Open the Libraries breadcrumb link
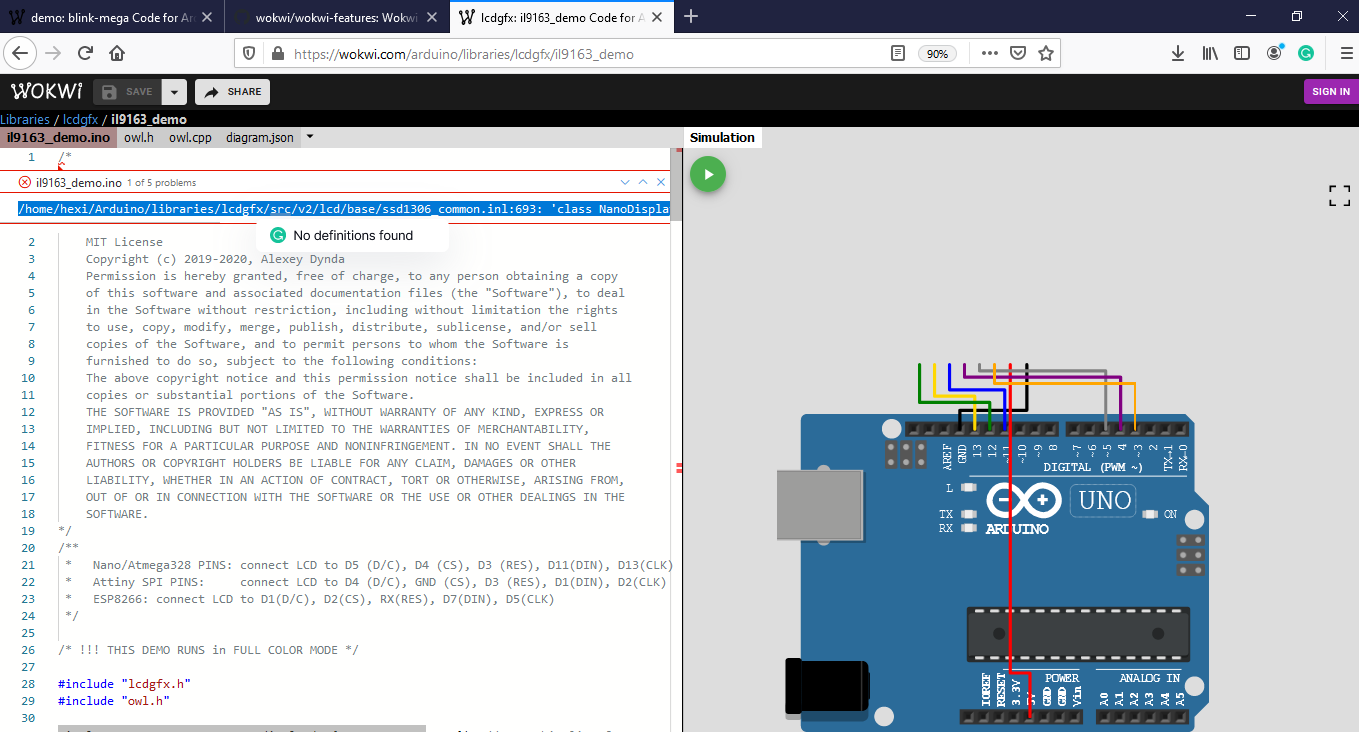Viewport: 1359px width, 732px height. [25, 119]
